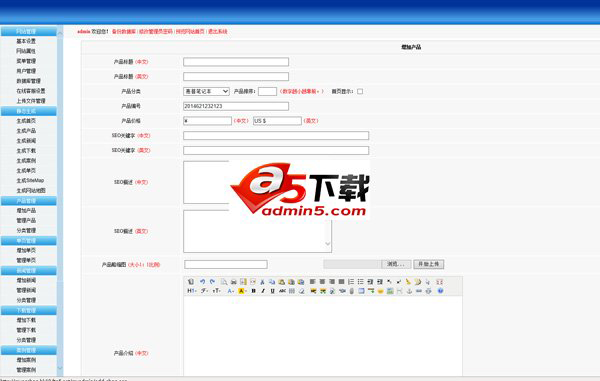Click the 浏览... browse file button

[396, 264]
